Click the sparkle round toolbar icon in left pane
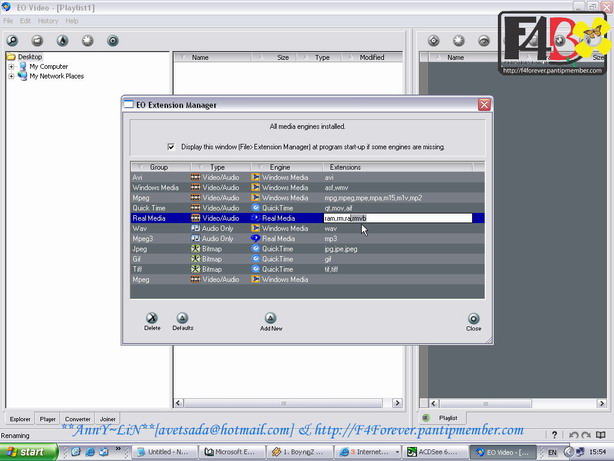Viewport: 614px width, 461px height. tap(87, 40)
